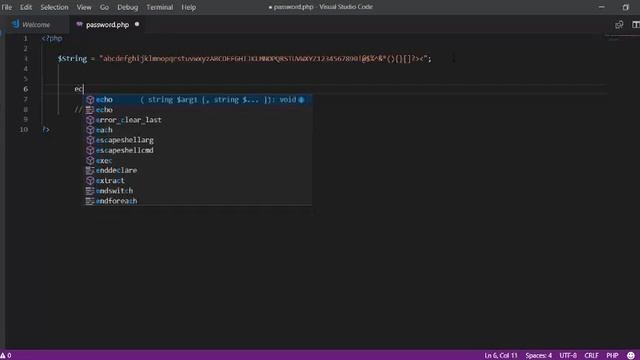This screenshot has width=640, height=360.
Task: Choose each suggestion in autocomplete
Action: (198, 130)
